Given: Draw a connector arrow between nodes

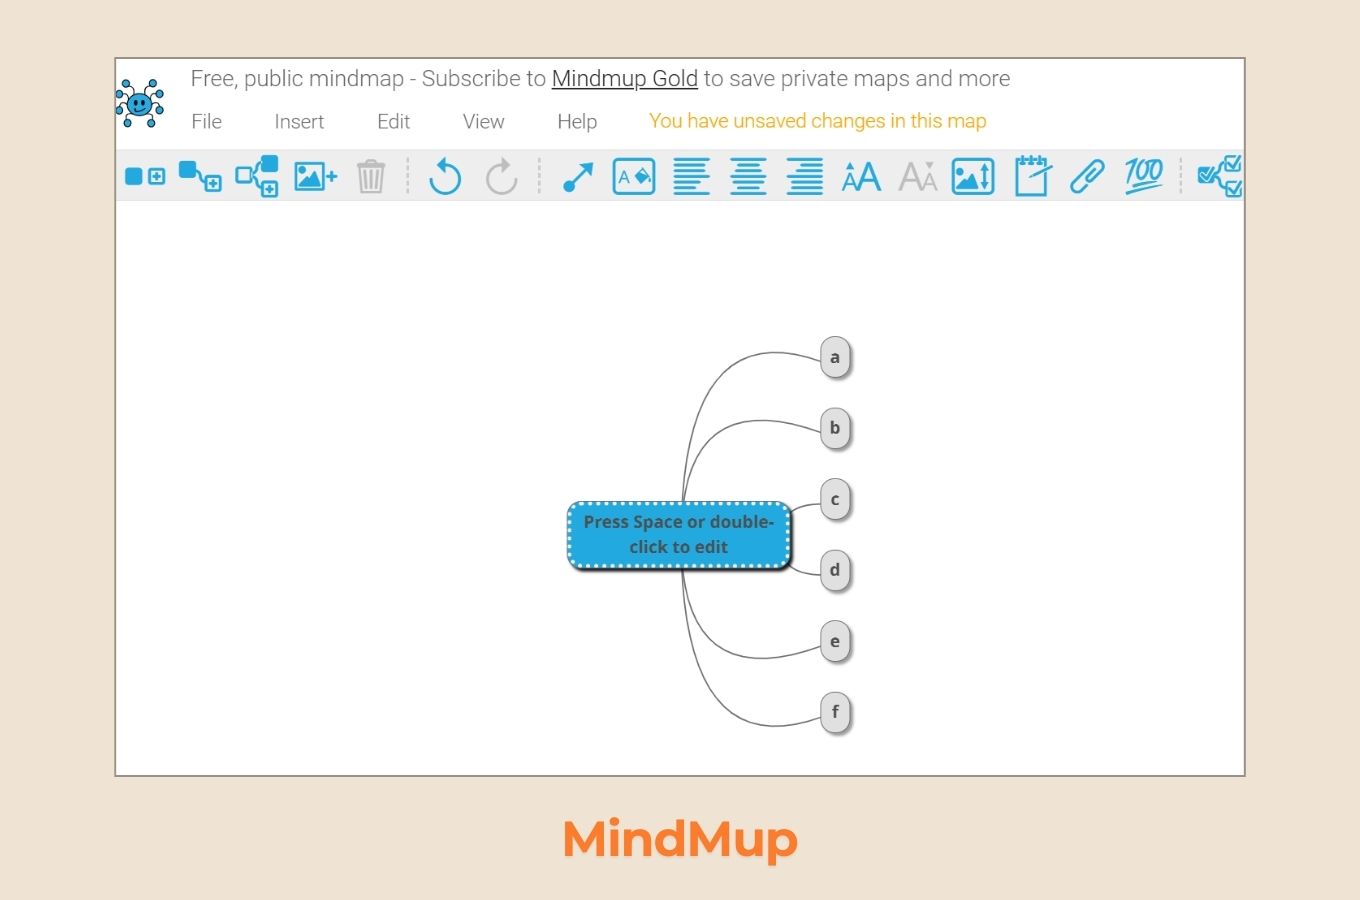Looking at the screenshot, I should click(x=578, y=177).
